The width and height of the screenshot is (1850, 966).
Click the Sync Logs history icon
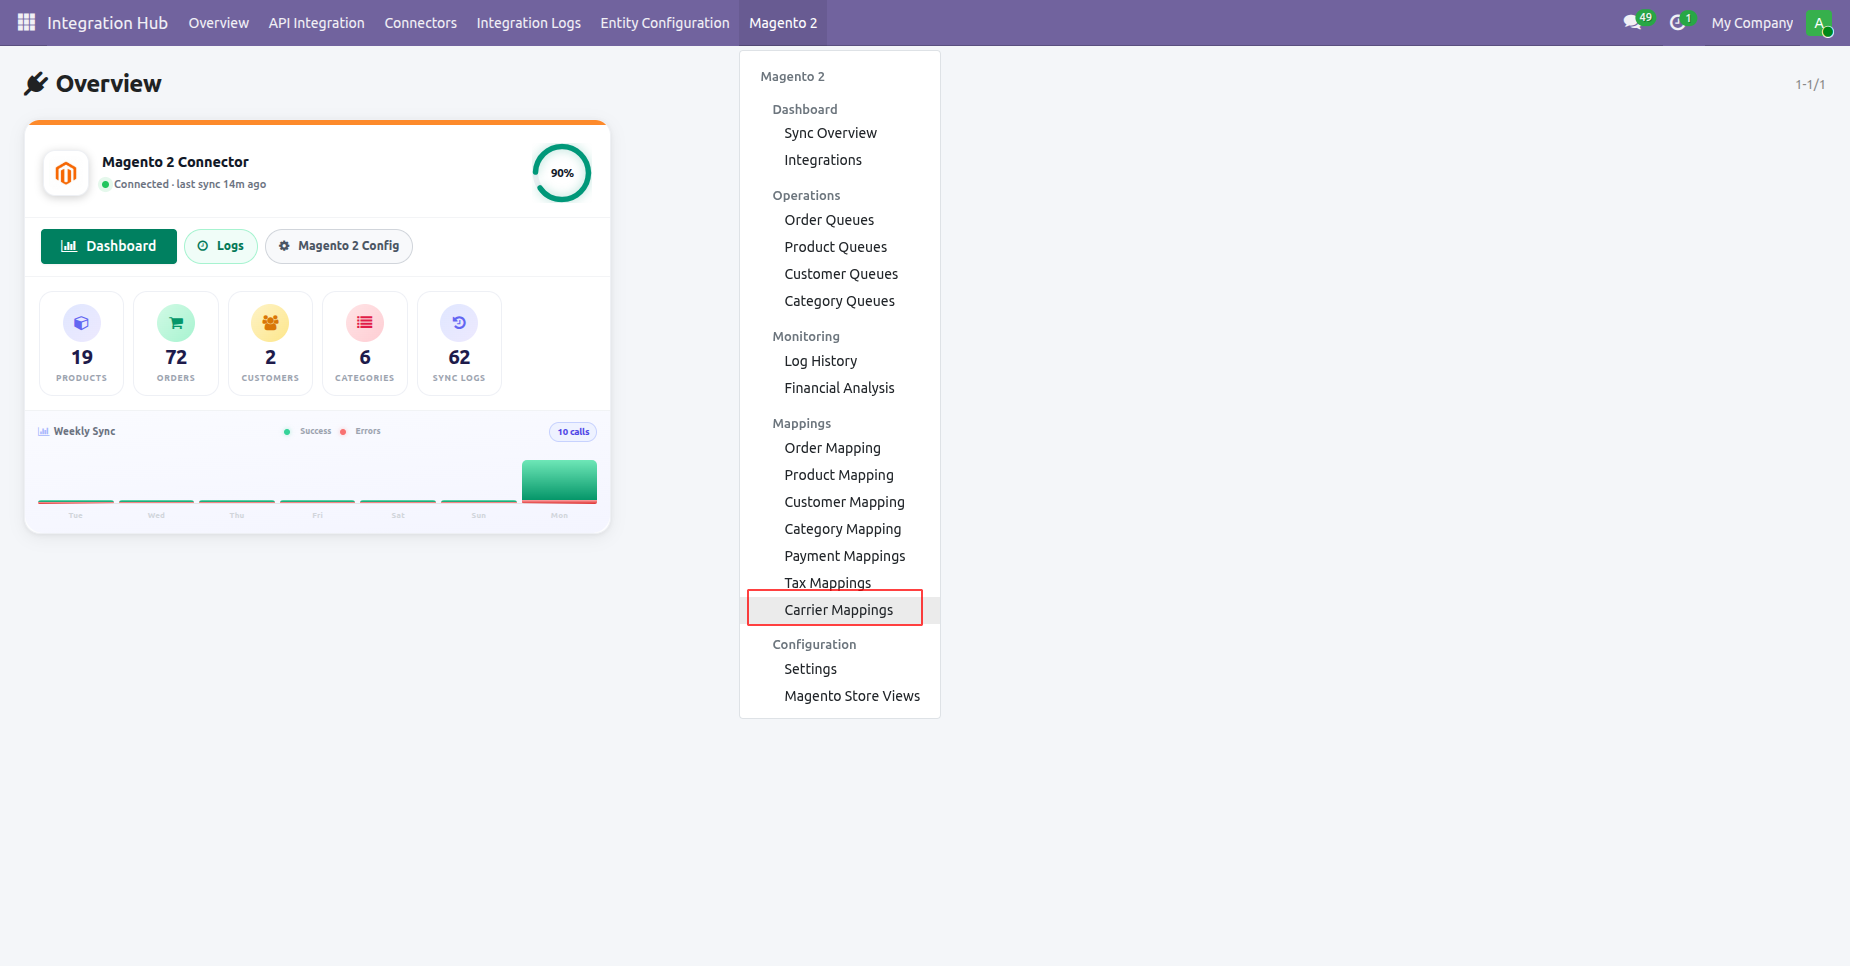[459, 323]
